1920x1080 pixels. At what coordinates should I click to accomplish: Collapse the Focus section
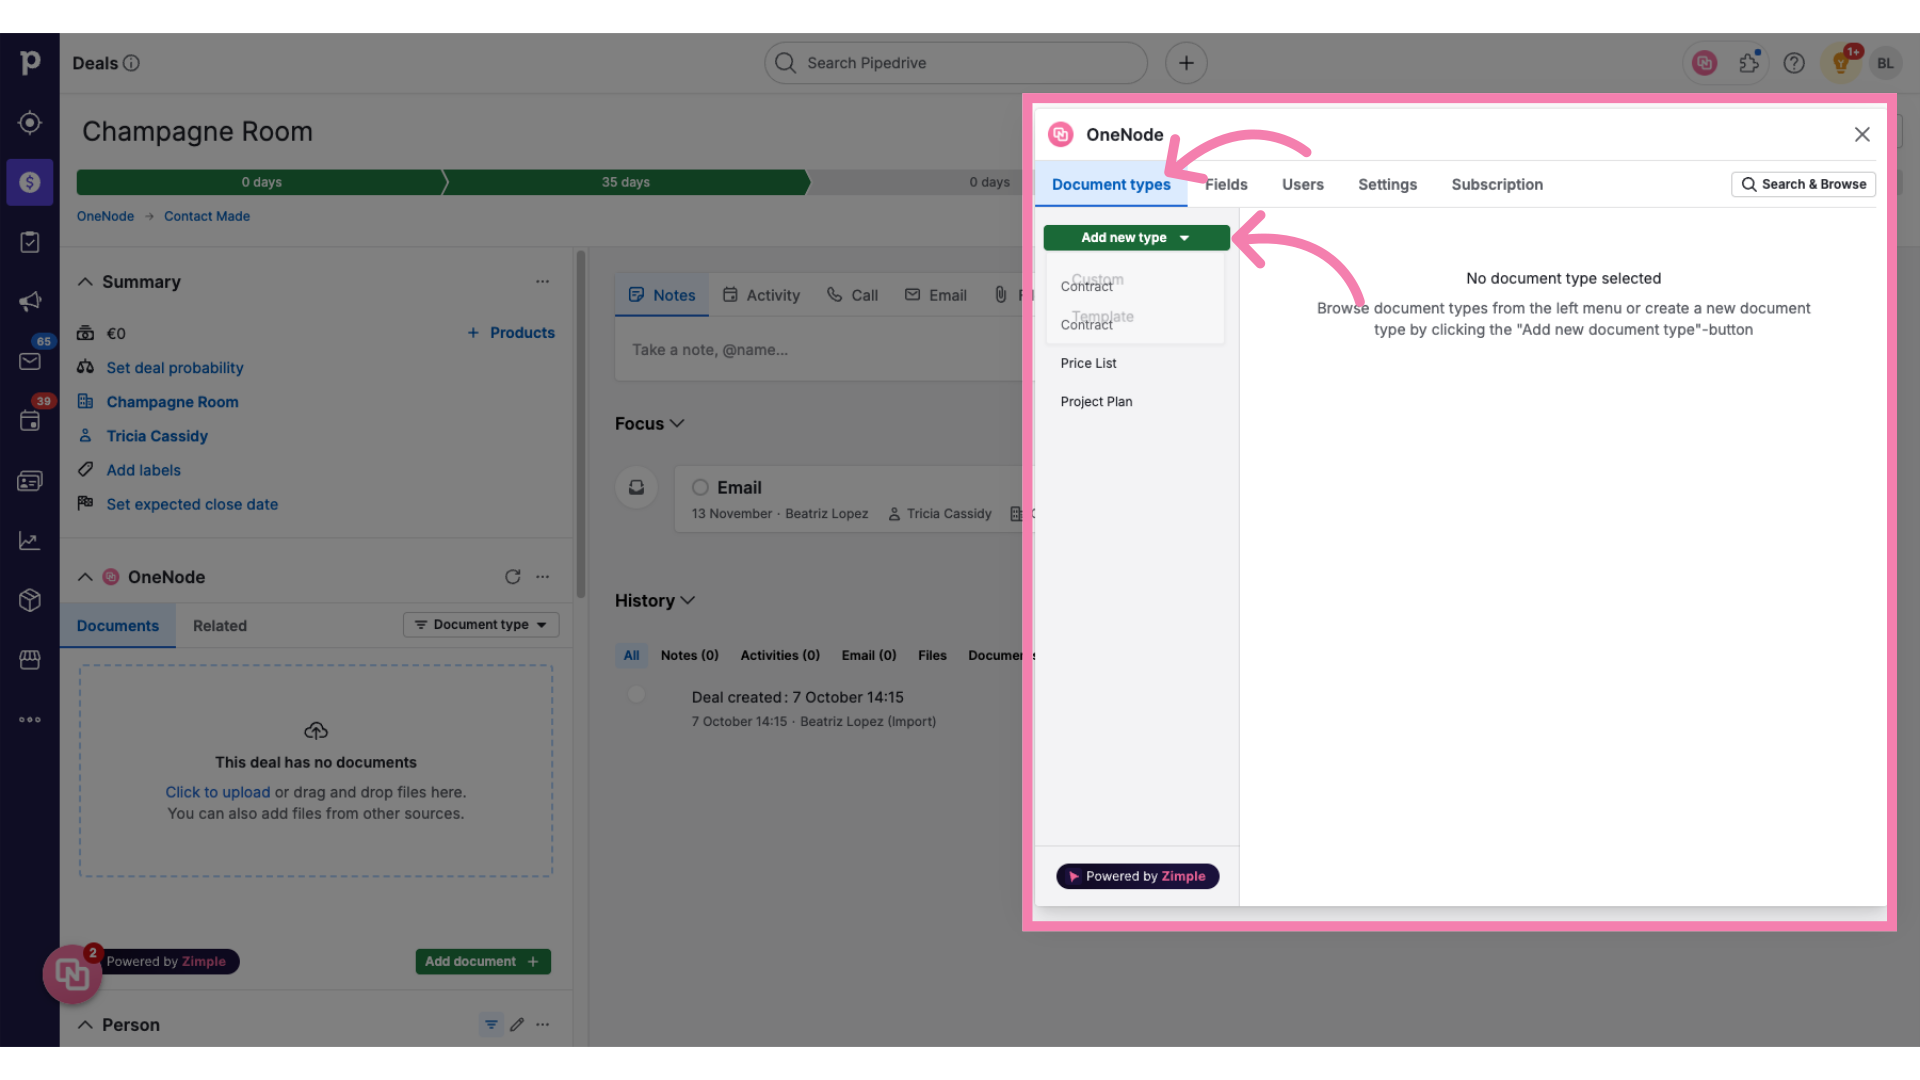point(677,424)
